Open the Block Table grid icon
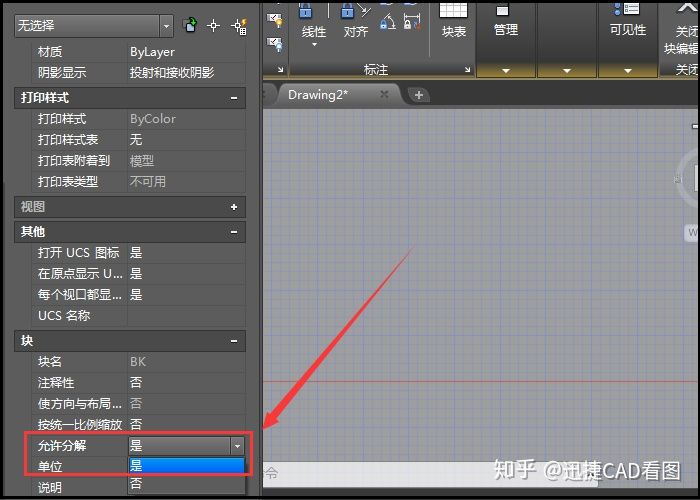 (x=453, y=10)
